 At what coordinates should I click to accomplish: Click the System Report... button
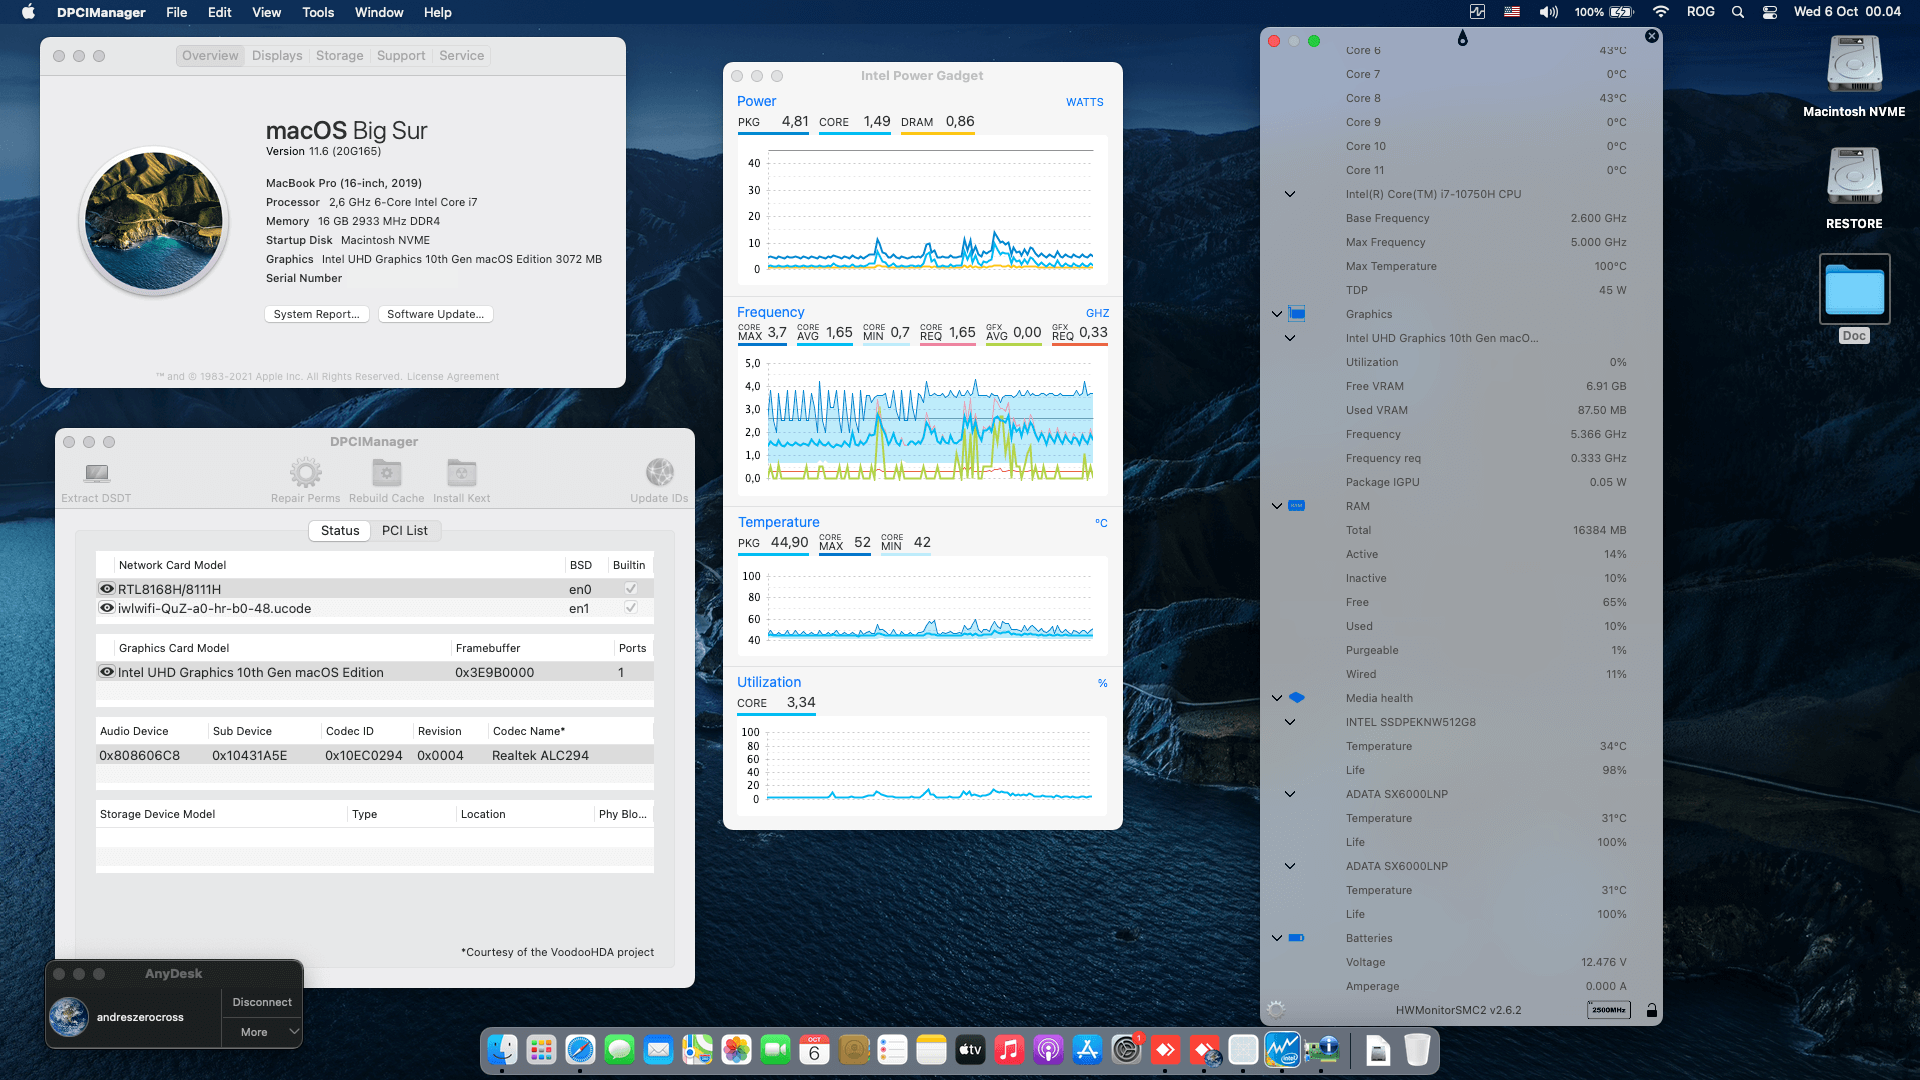click(x=316, y=314)
